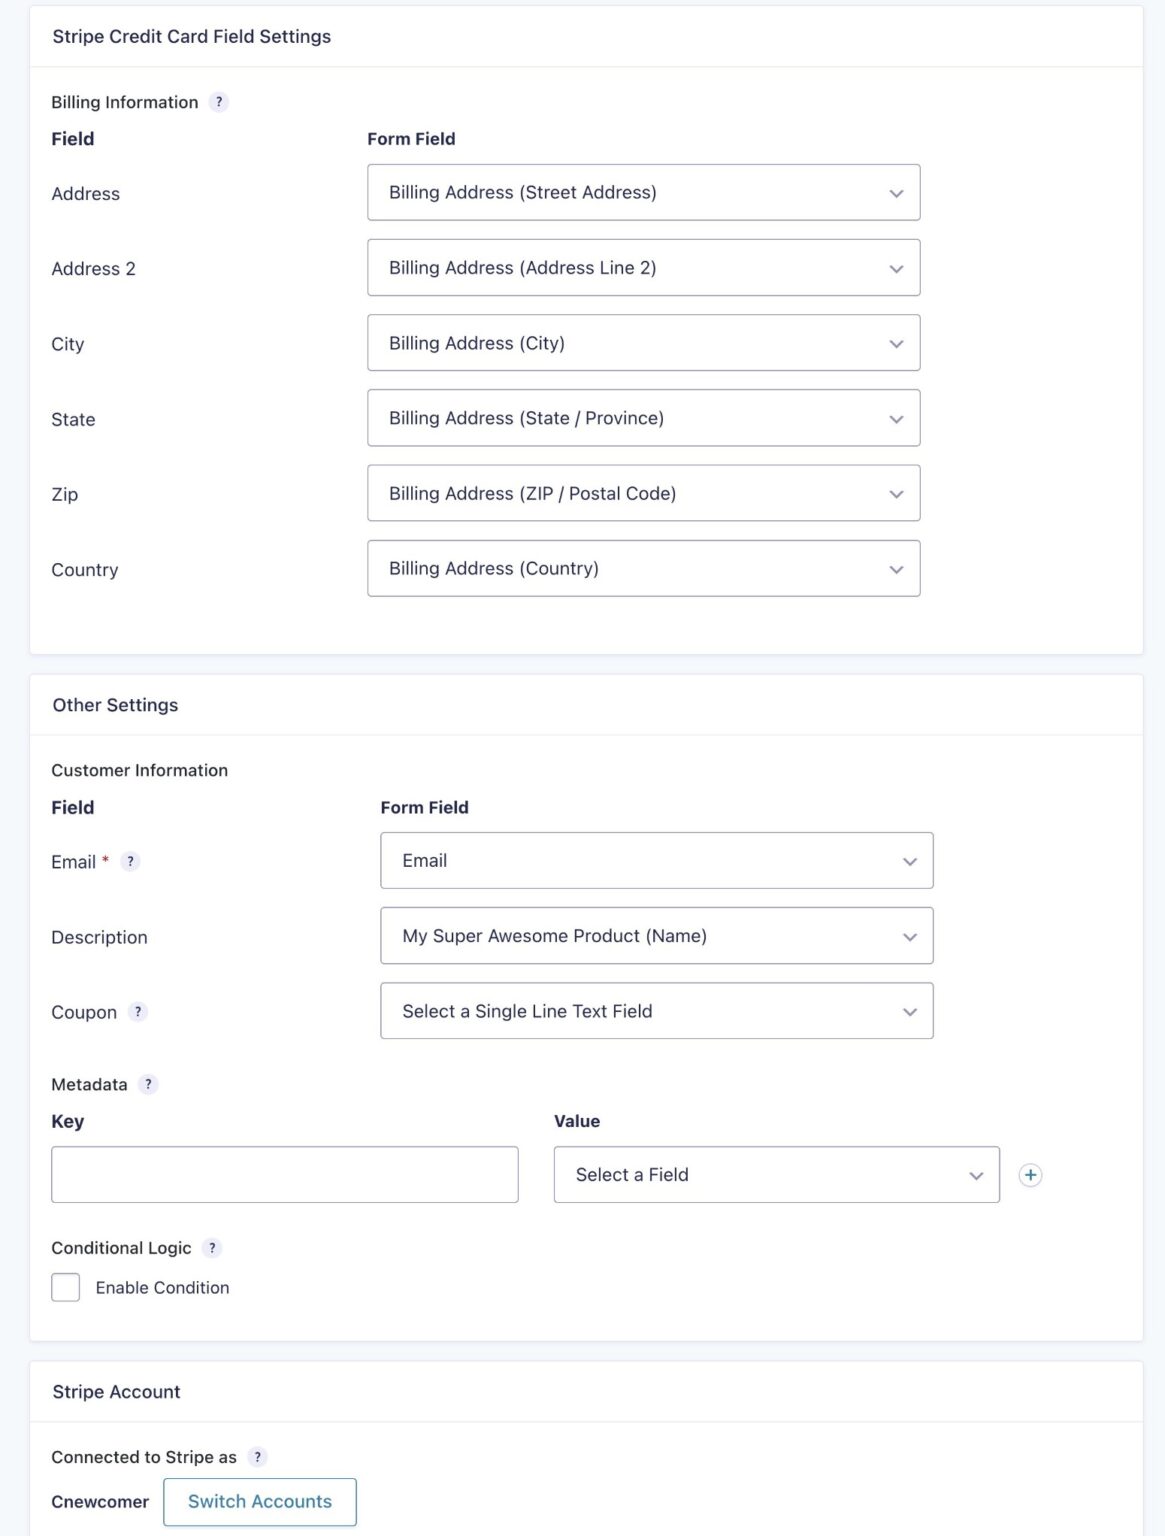Open the City billing address dropdown

pyautogui.click(x=644, y=342)
